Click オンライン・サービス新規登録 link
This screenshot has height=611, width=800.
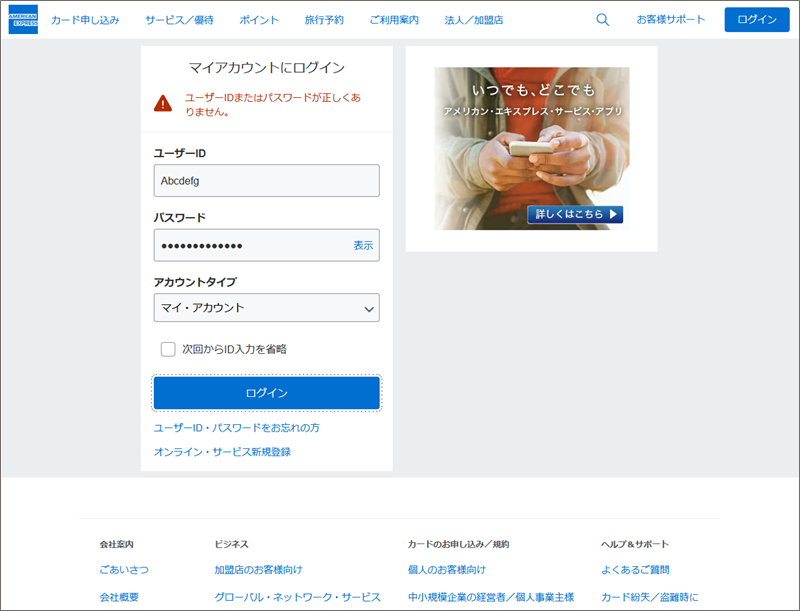(222, 452)
